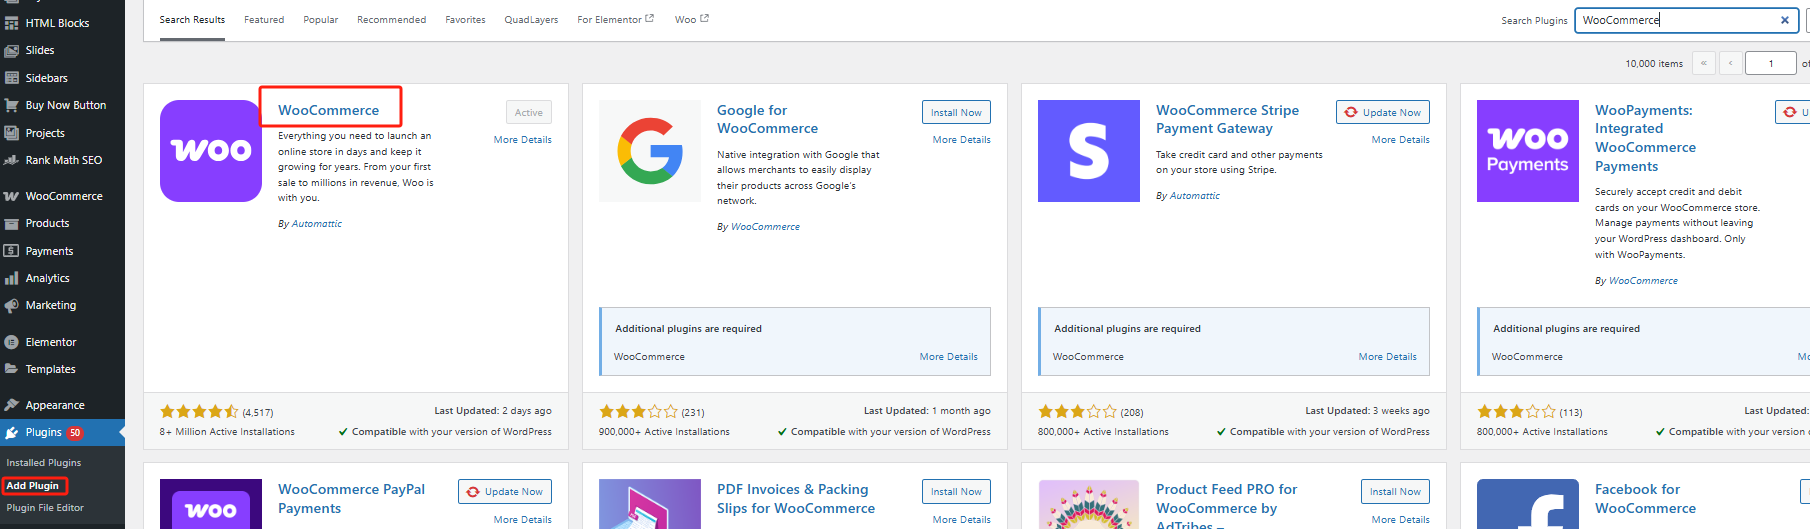
Task: Click the current page number field
Action: (x=1769, y=63)
